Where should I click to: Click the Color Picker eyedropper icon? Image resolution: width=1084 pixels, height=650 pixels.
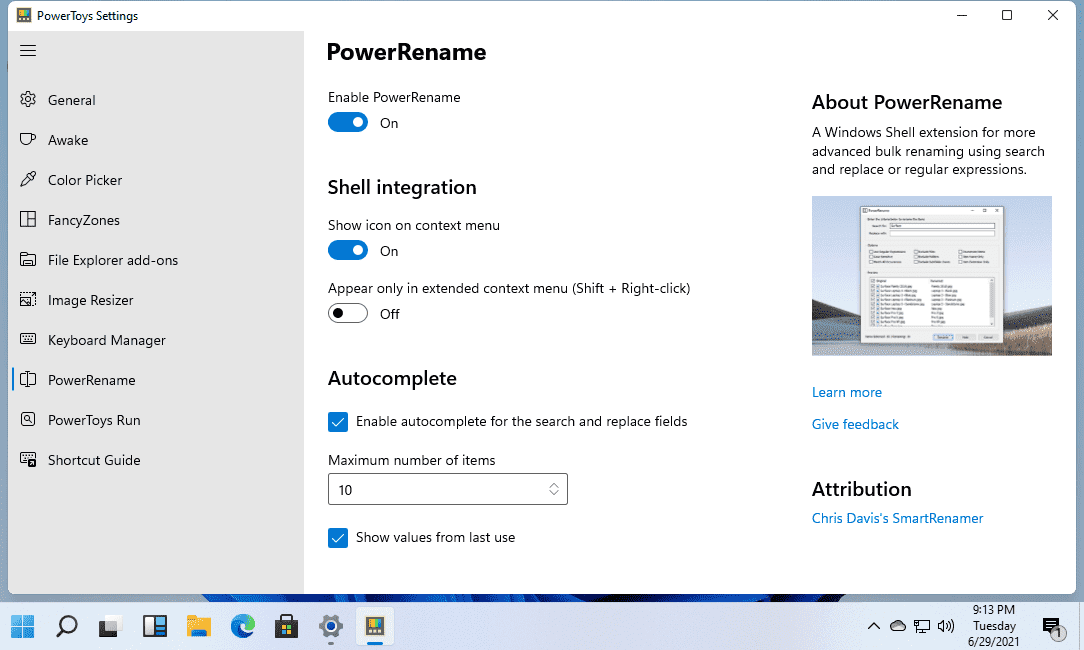28,180
